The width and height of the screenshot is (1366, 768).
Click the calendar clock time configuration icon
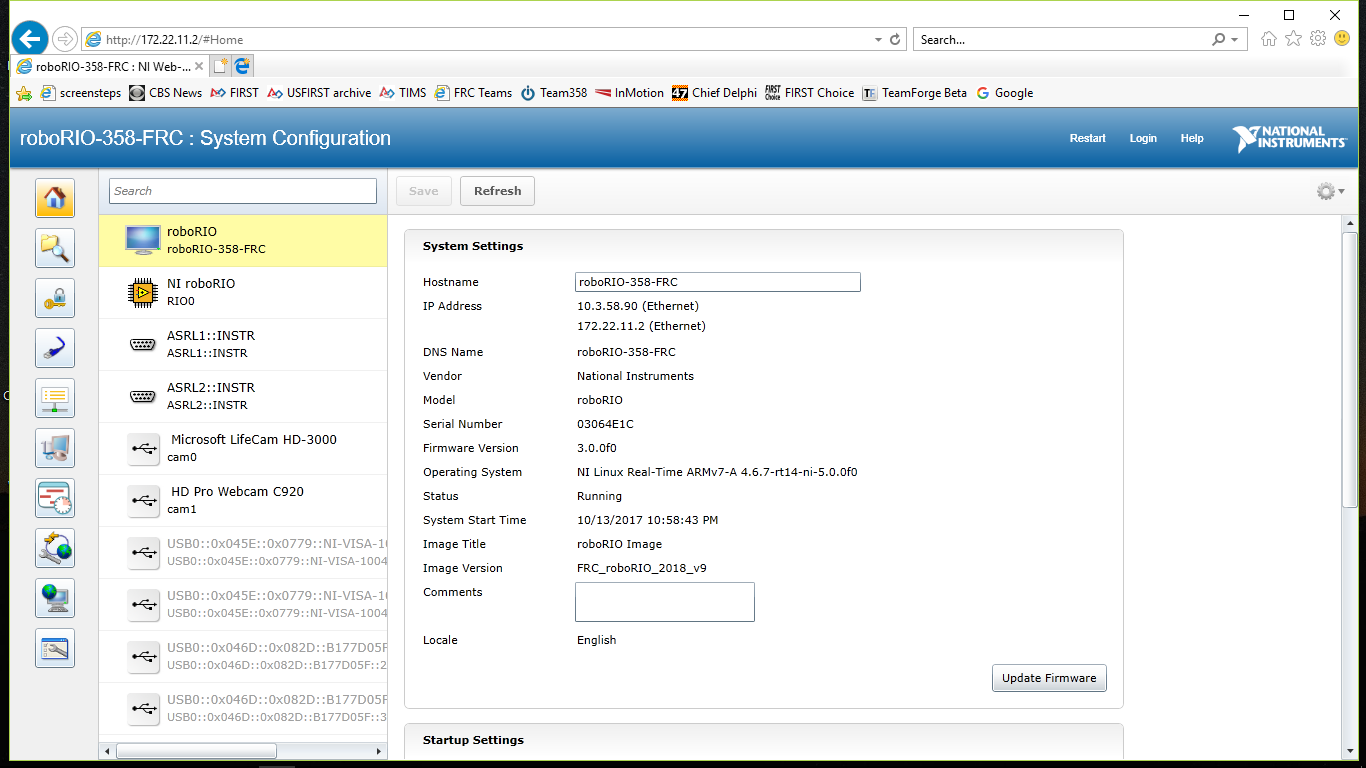(x=55, y=497)
